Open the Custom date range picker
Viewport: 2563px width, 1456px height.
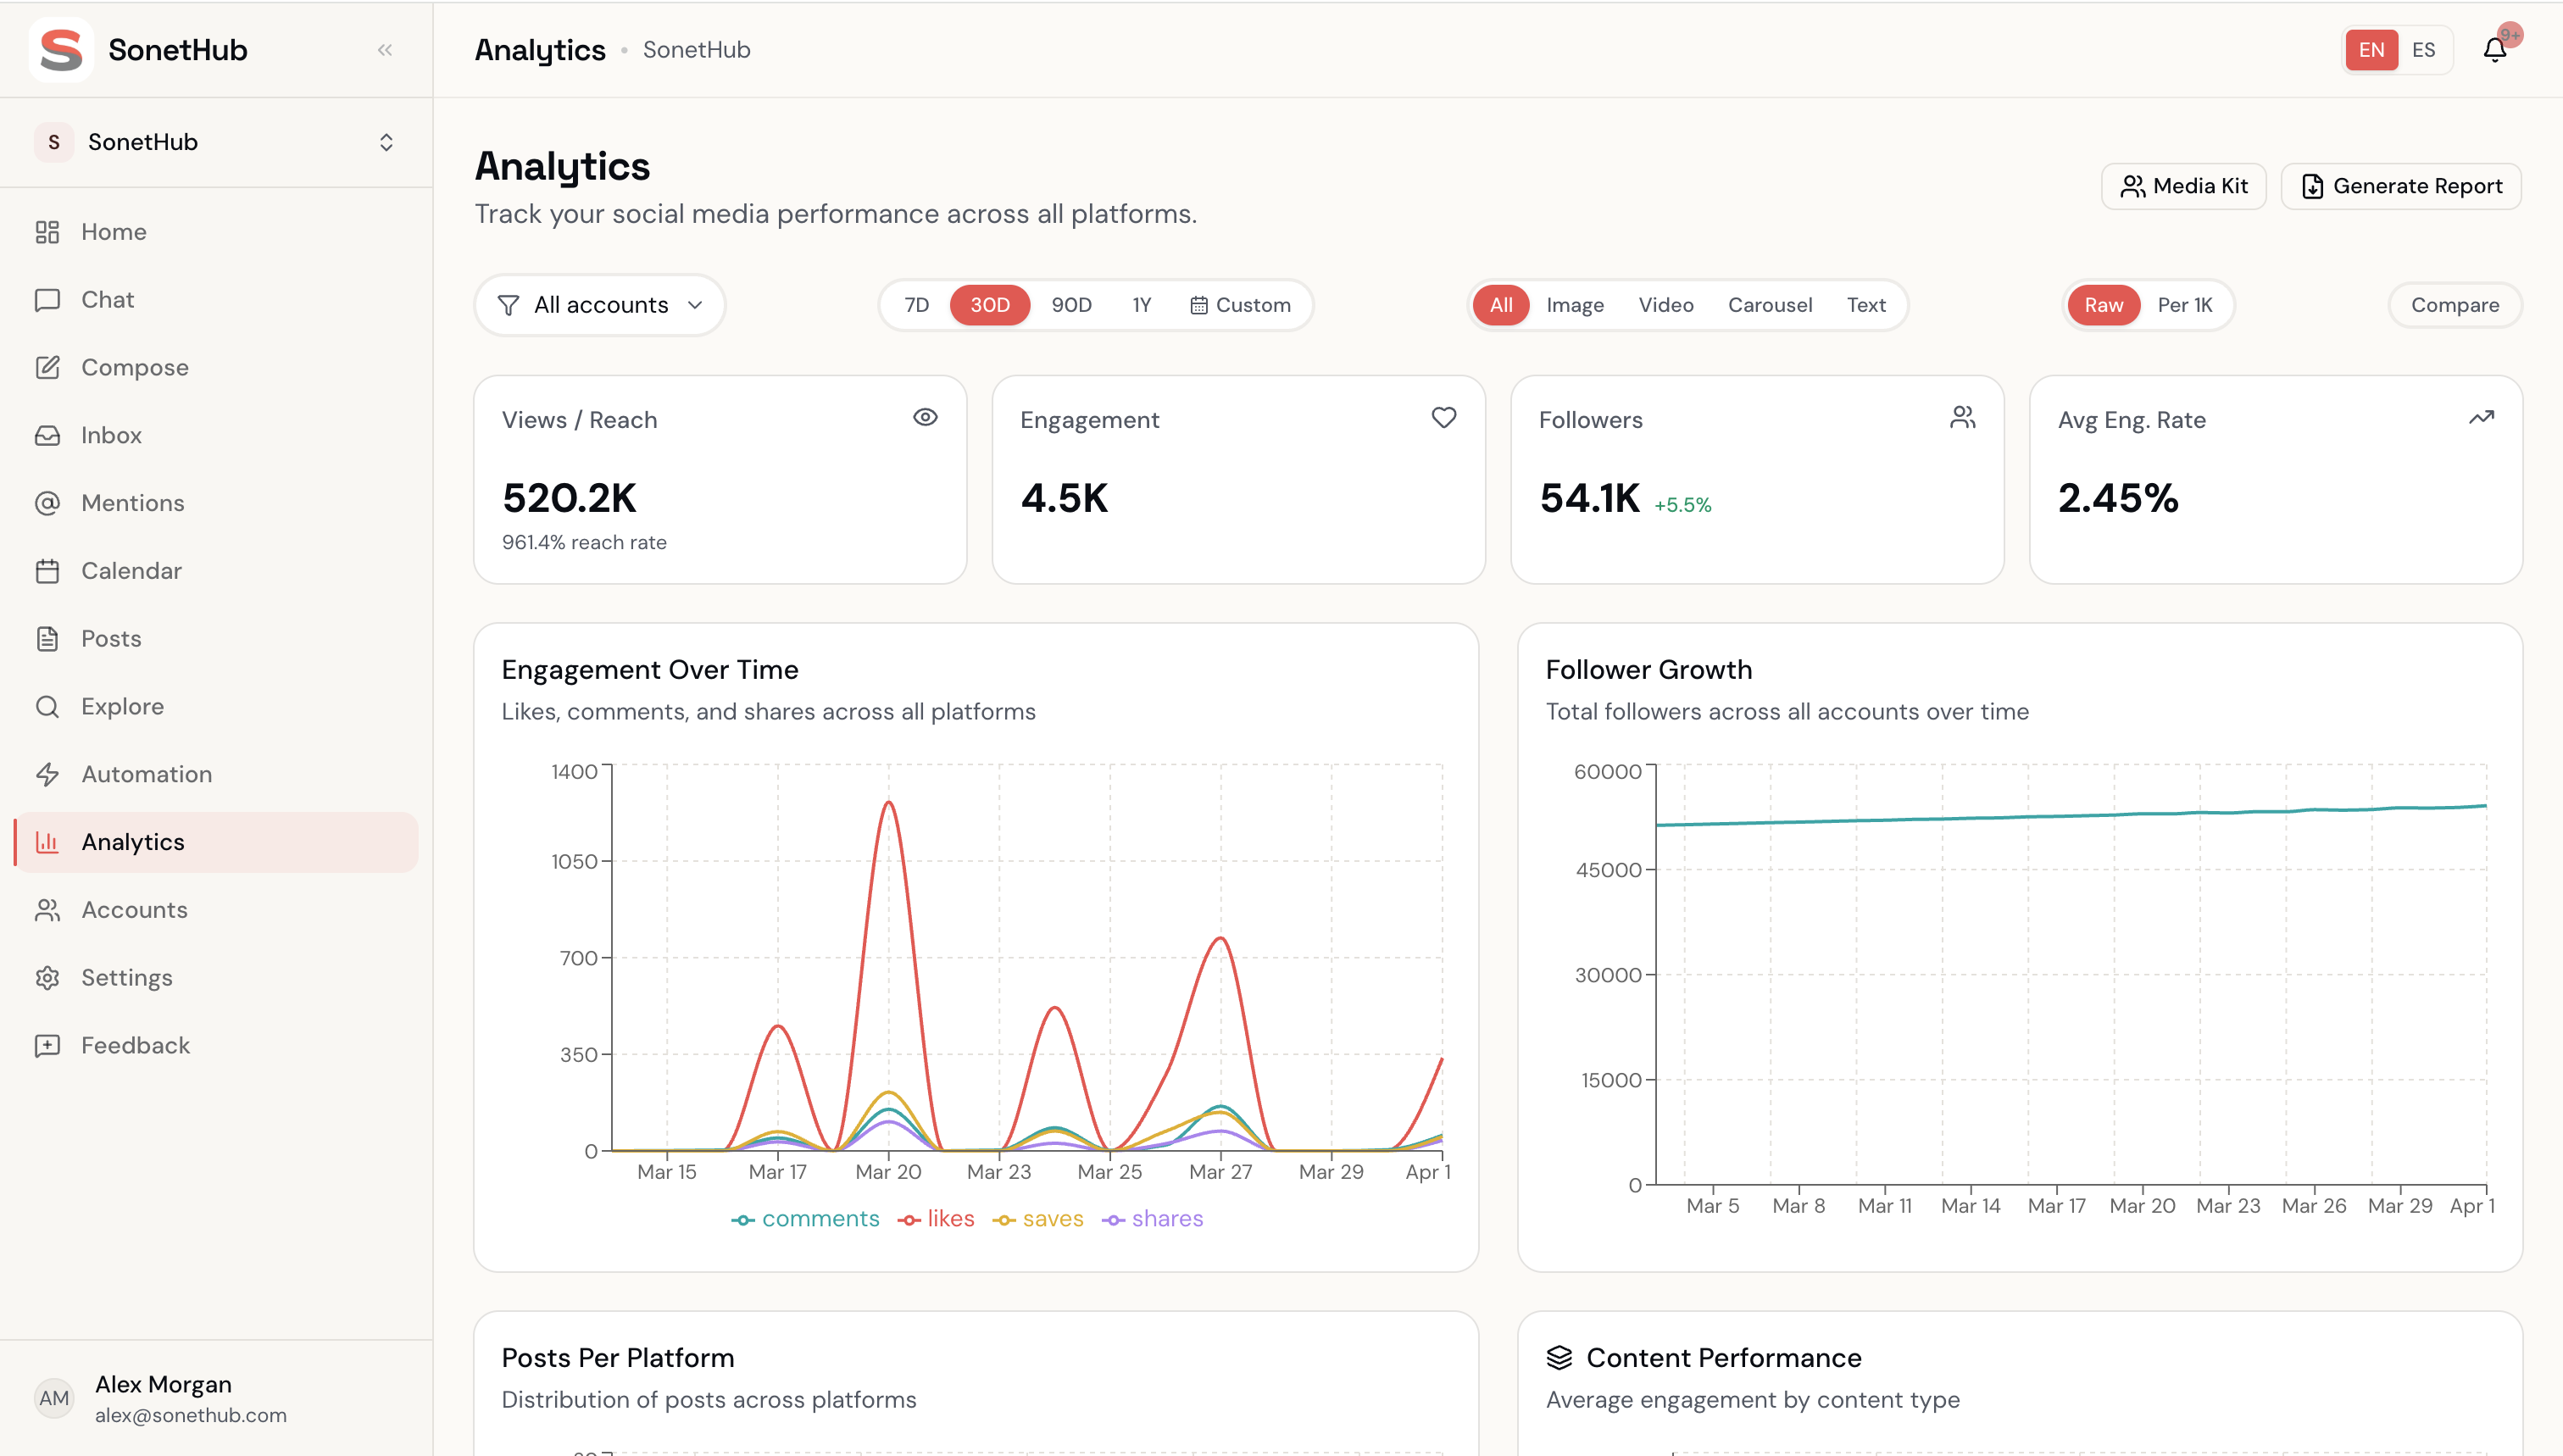(x=1240, y=305)
